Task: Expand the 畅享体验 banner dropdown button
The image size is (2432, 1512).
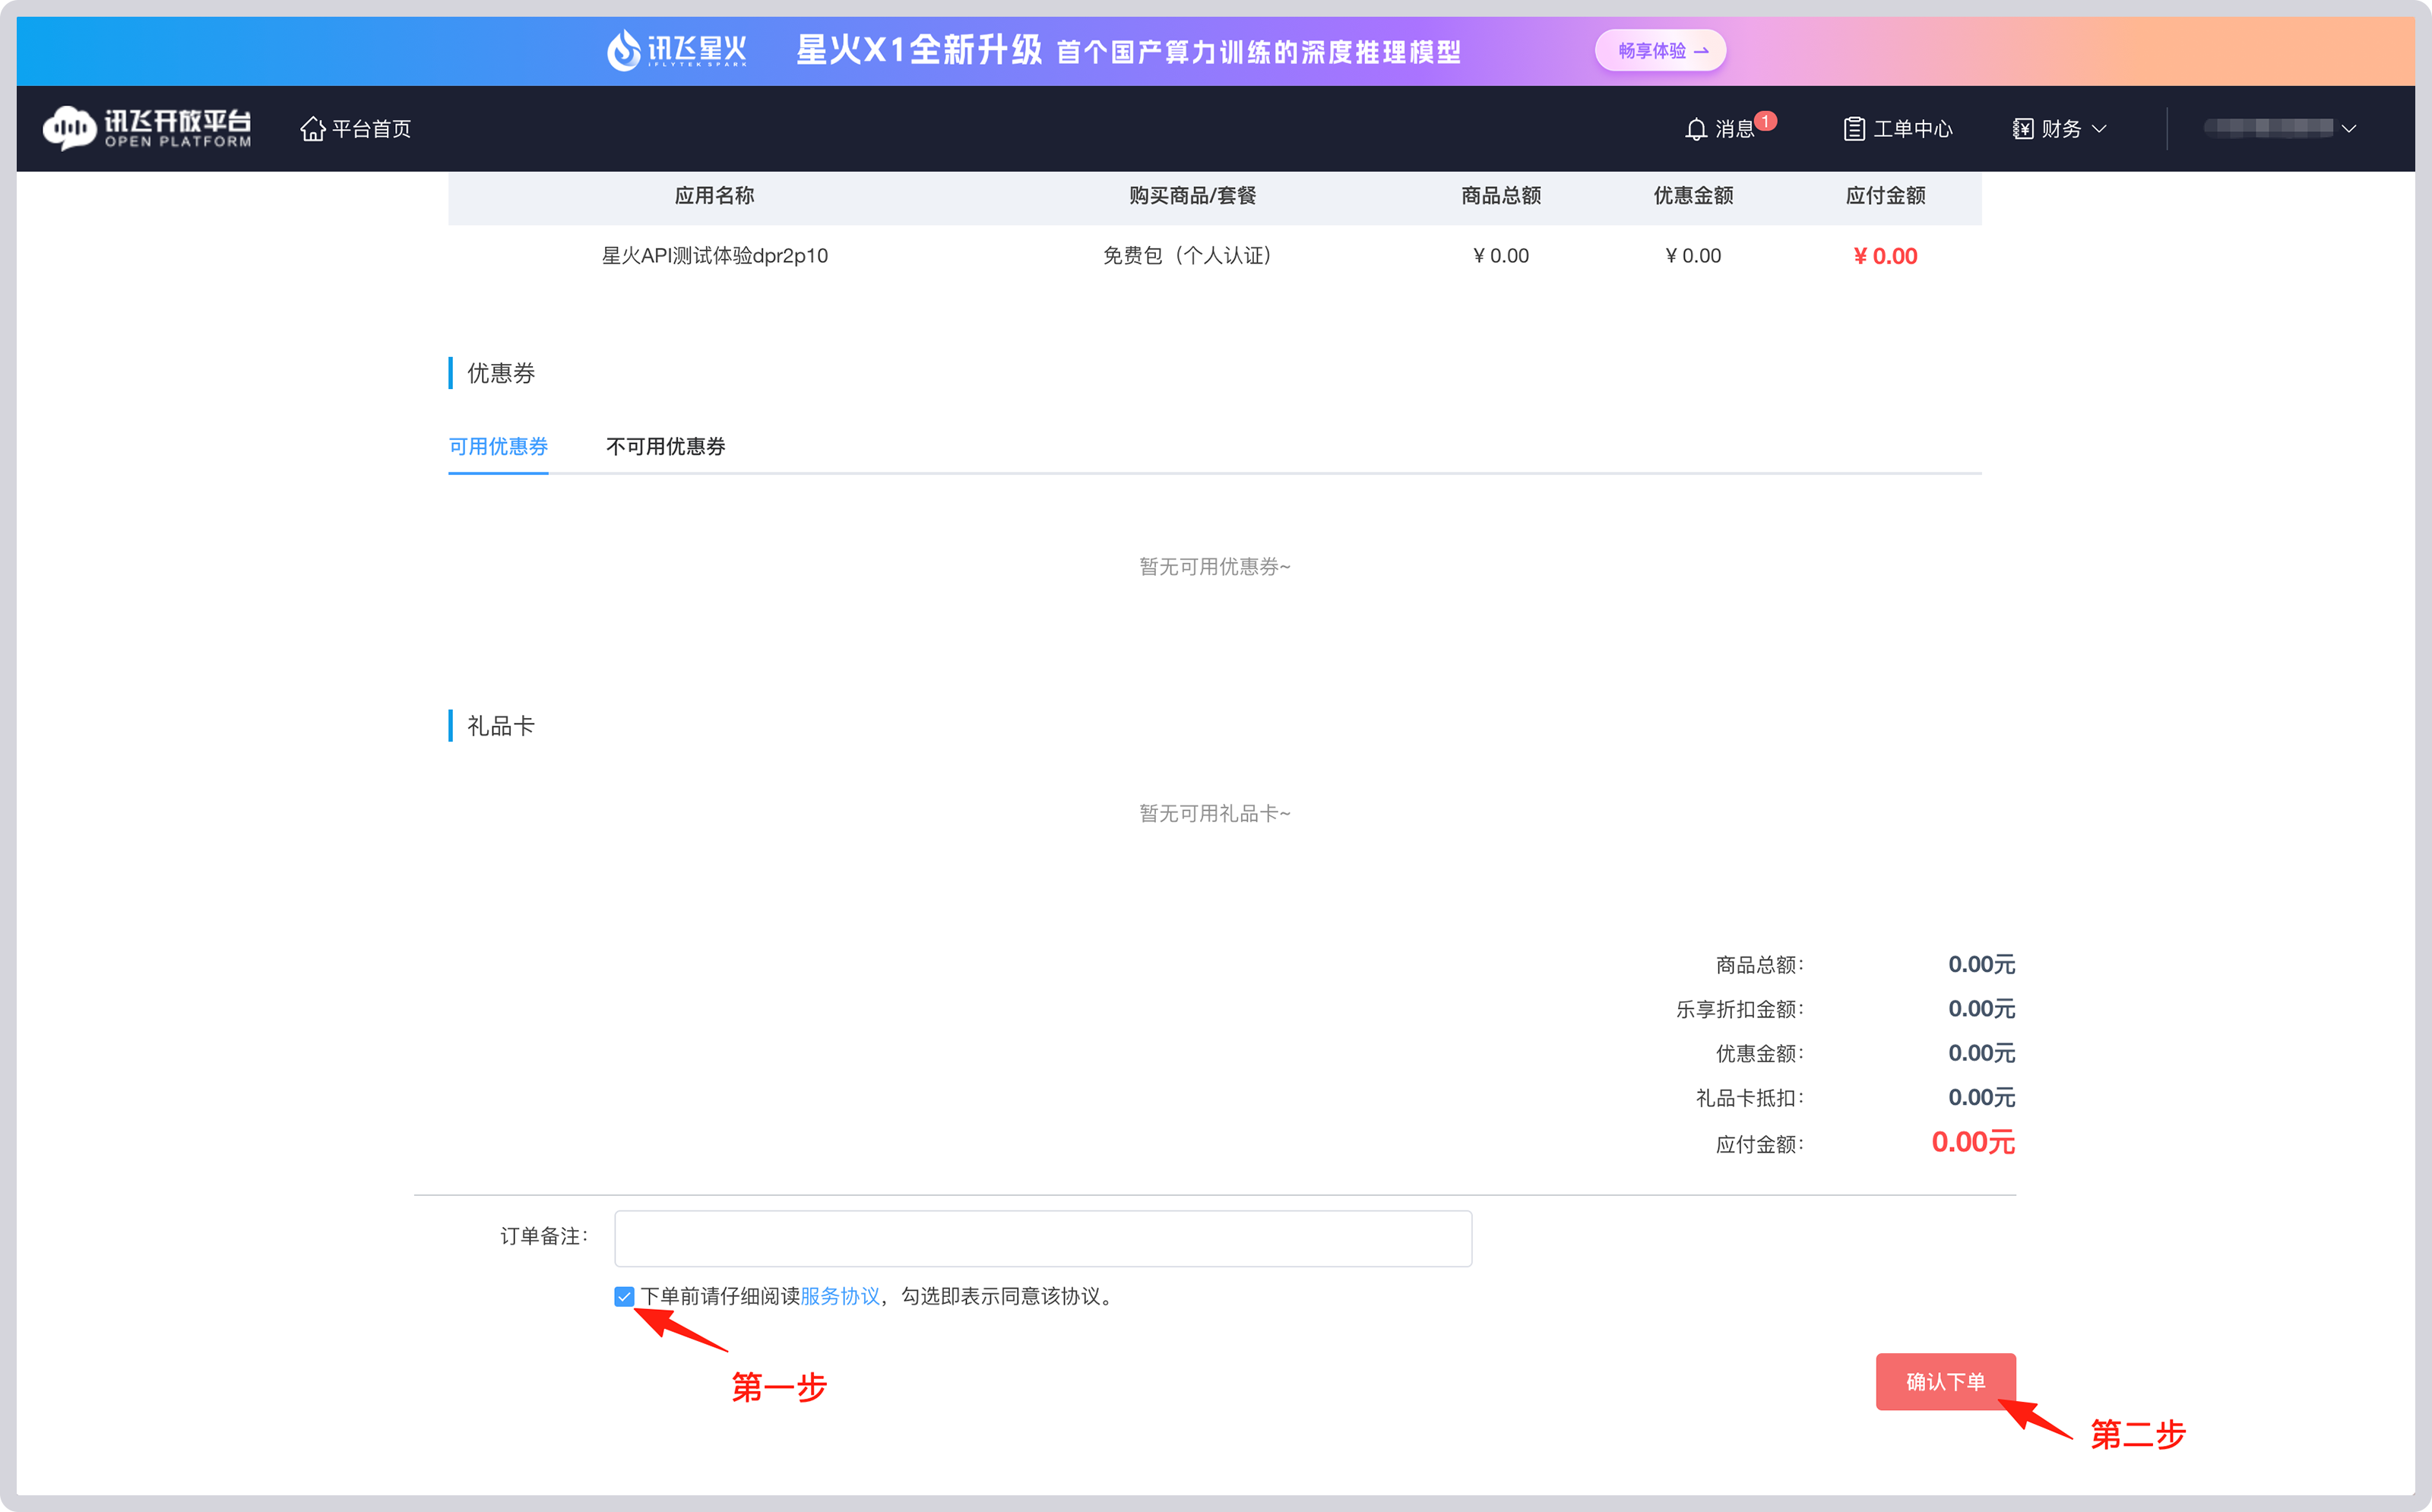Action: [x=1660, y=50]
